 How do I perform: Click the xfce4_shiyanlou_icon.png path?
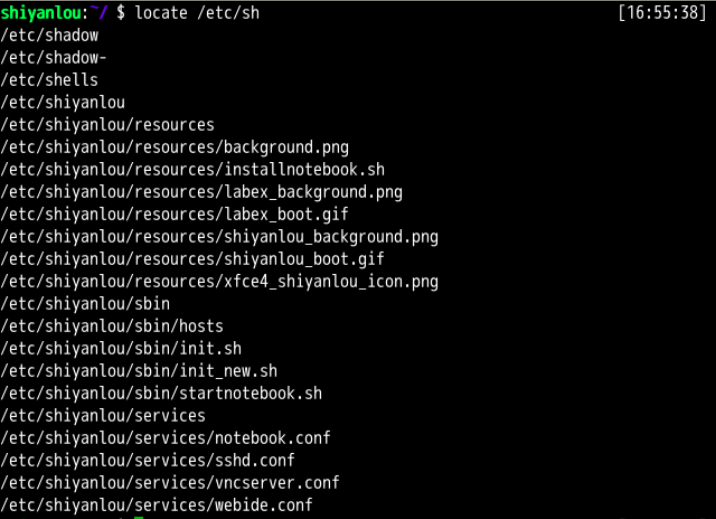tap(220, 281)
